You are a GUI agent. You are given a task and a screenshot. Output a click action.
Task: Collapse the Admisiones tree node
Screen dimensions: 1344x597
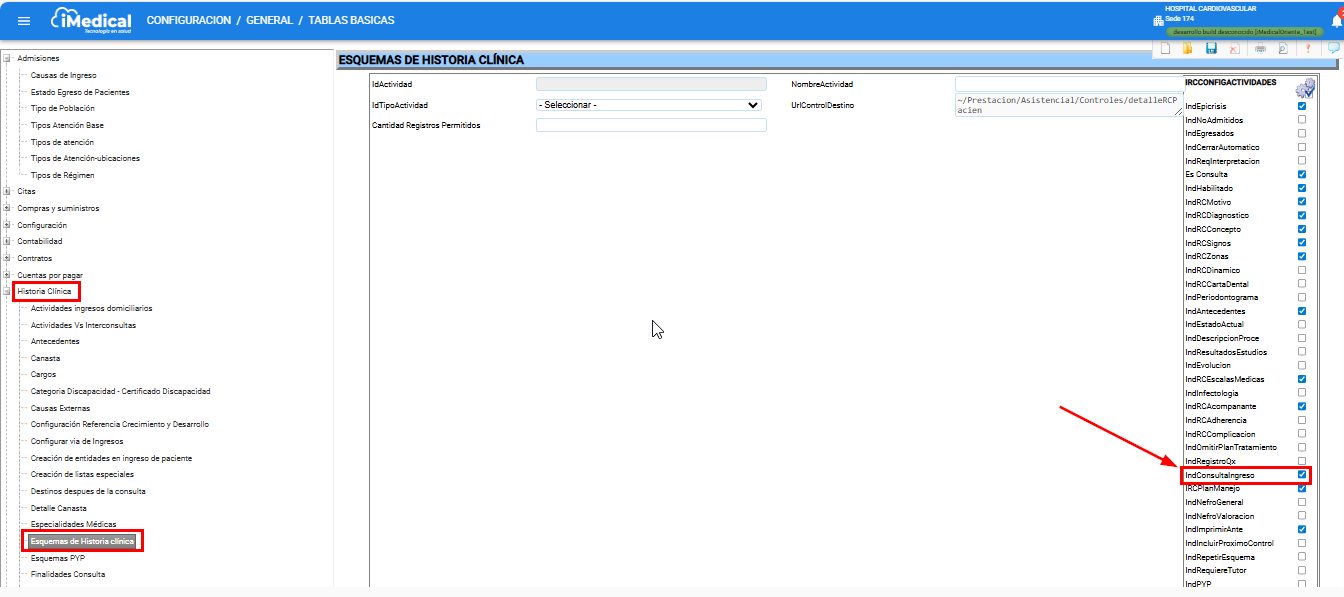pos(7,58)
